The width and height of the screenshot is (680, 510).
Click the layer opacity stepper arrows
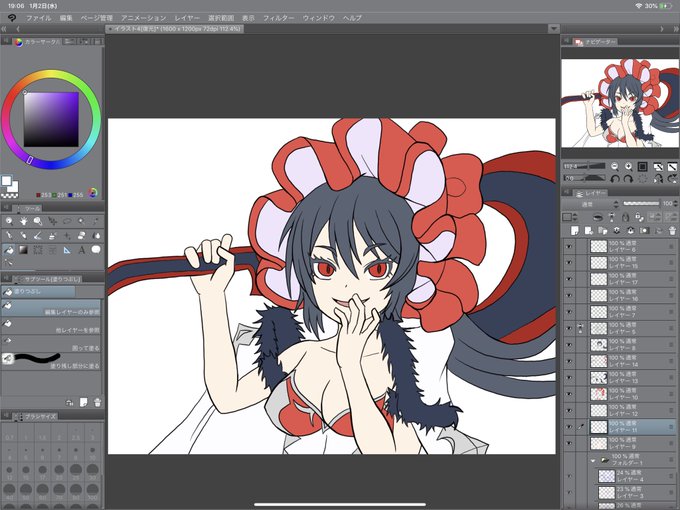675,203
